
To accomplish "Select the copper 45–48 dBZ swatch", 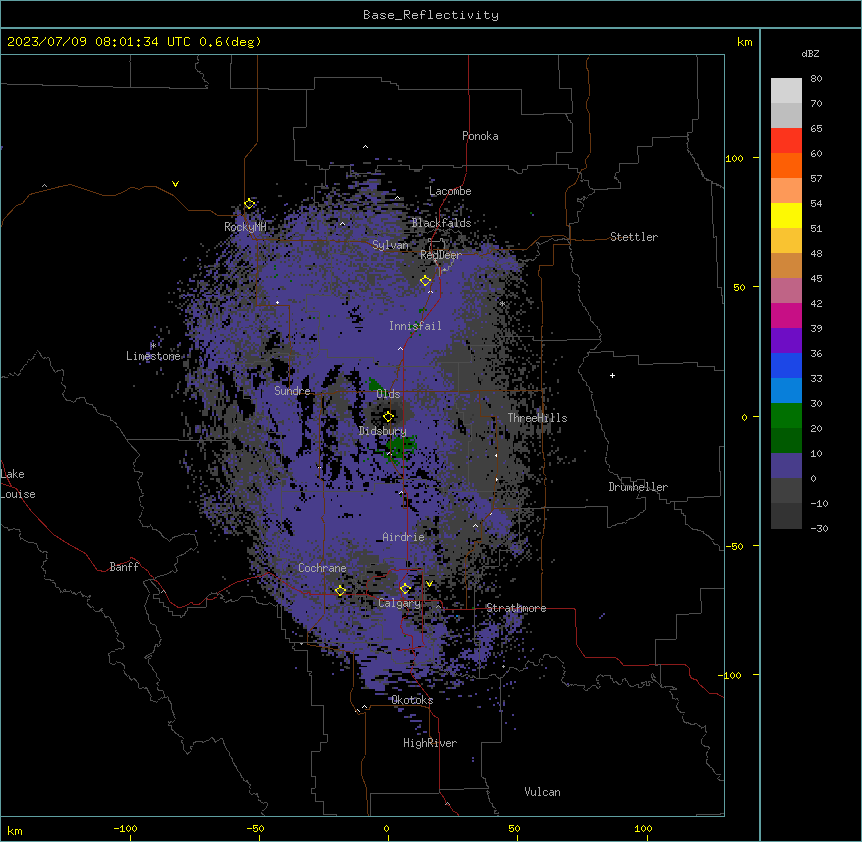I will [x=786, y=265].
